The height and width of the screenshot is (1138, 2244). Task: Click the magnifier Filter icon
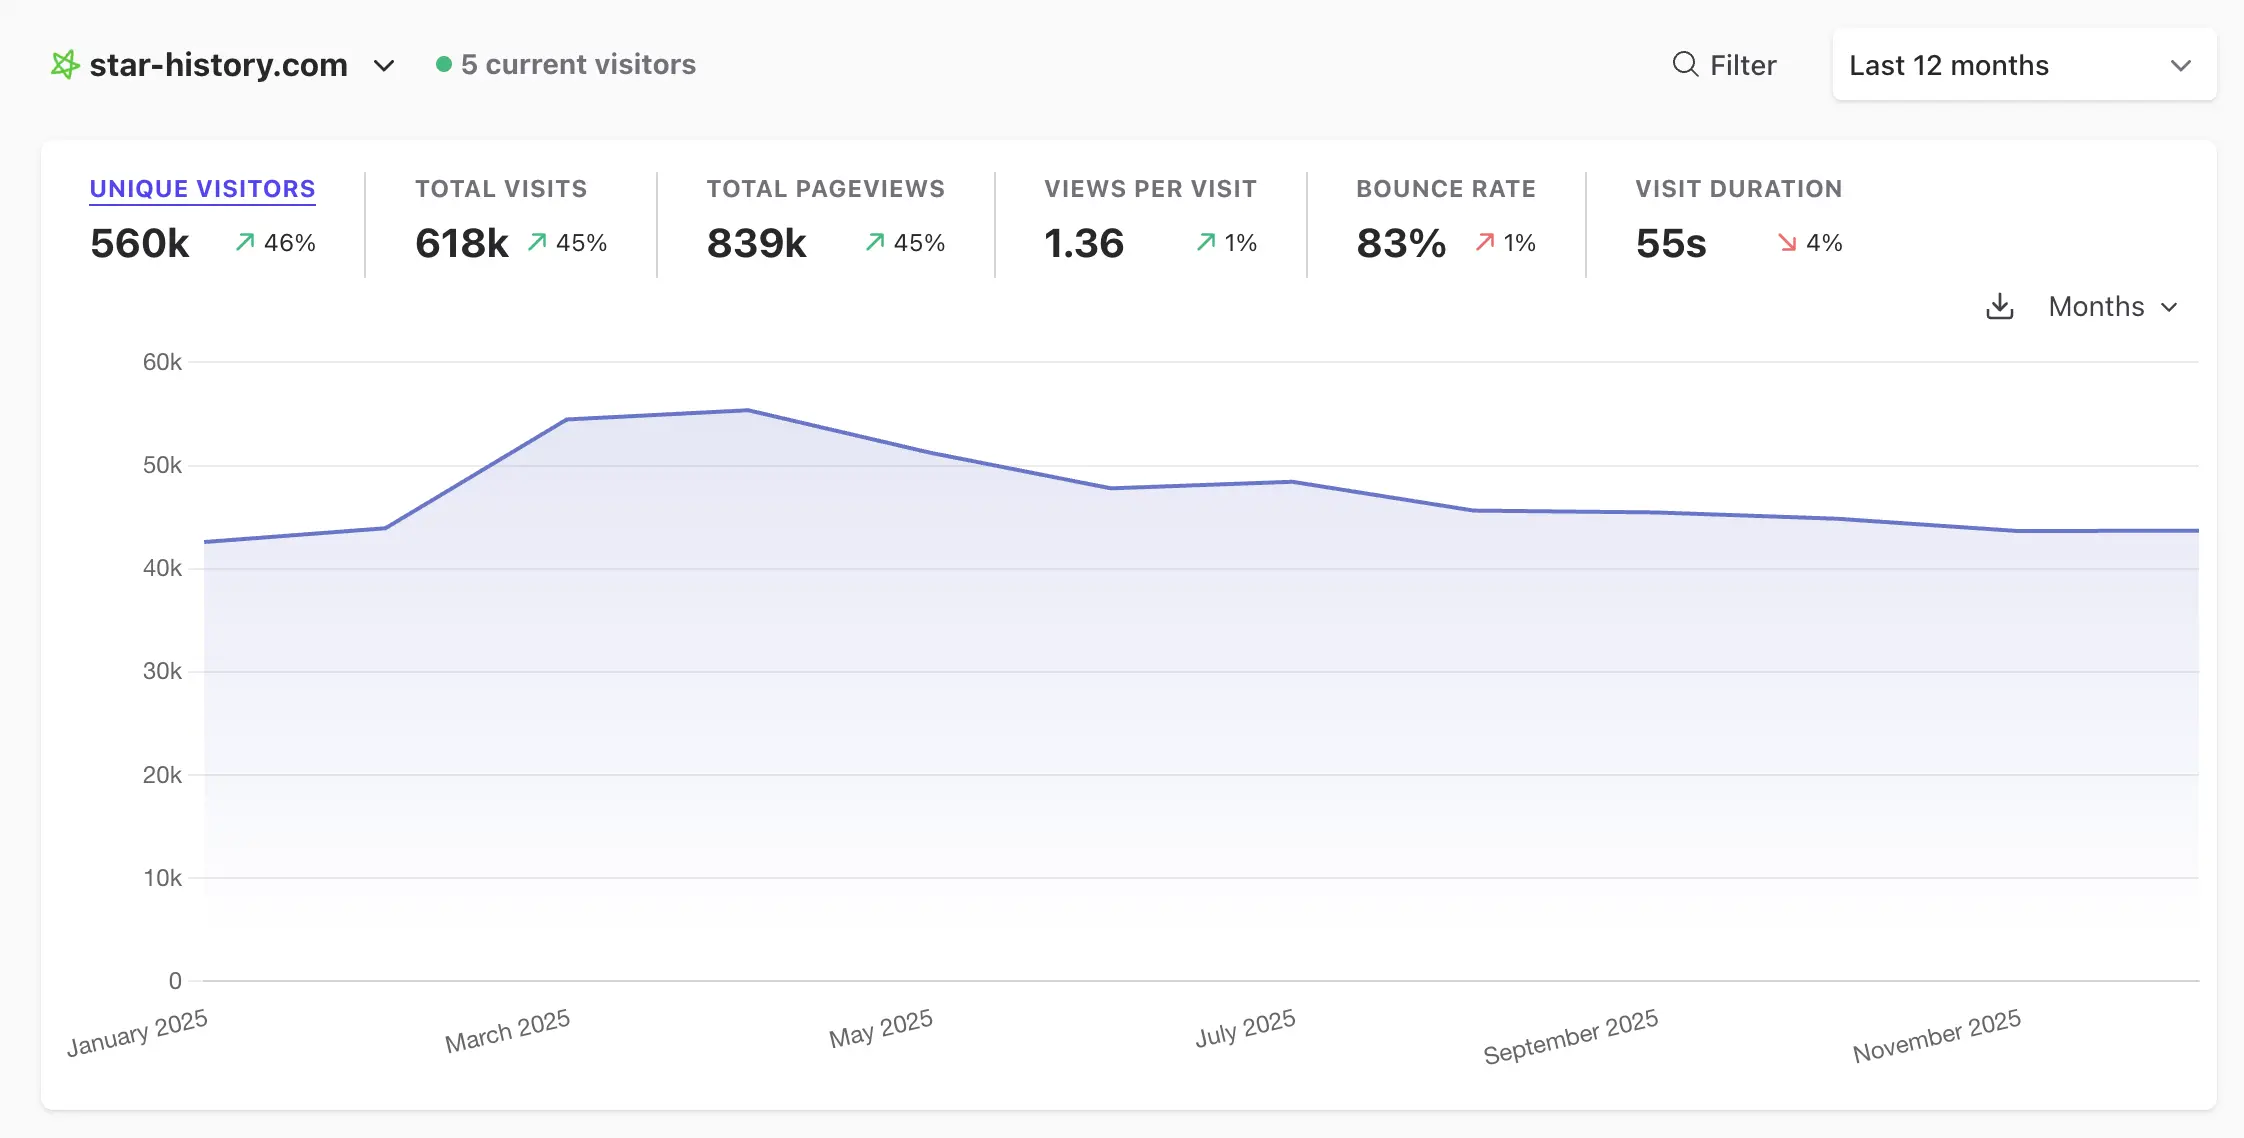point(1685,65)
